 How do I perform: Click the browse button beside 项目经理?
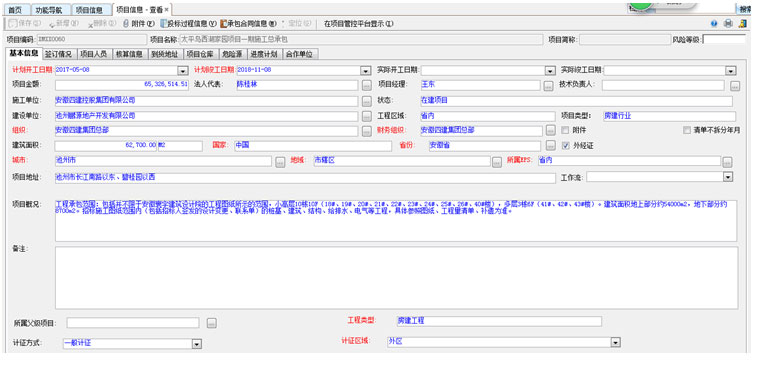[x=547, y=86]
